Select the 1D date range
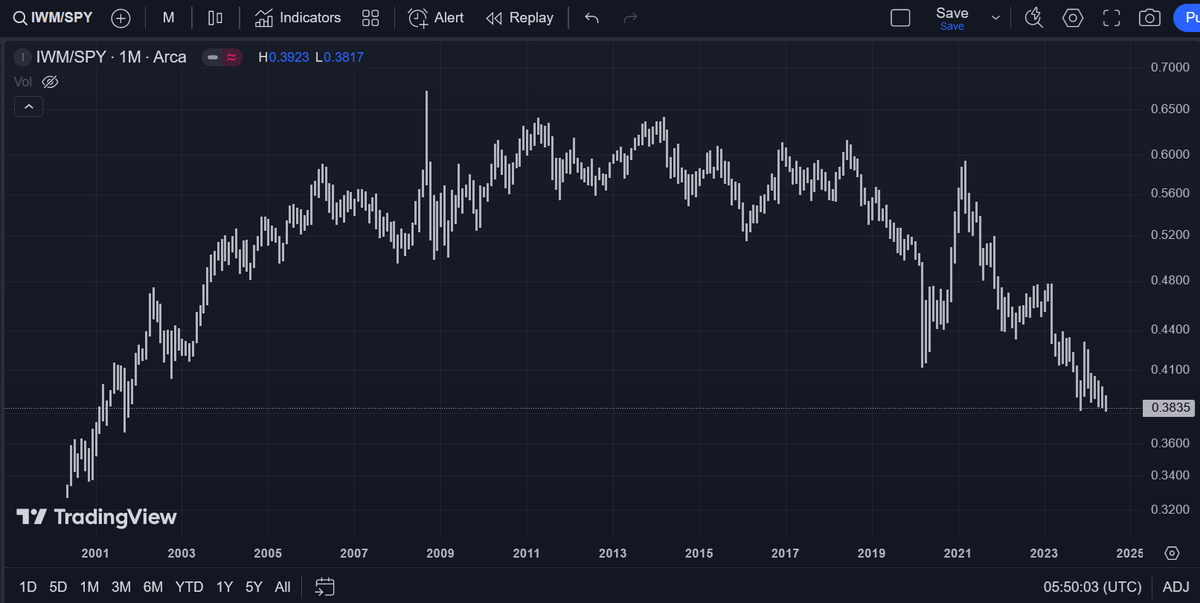1200x603 pixels. 28,587
